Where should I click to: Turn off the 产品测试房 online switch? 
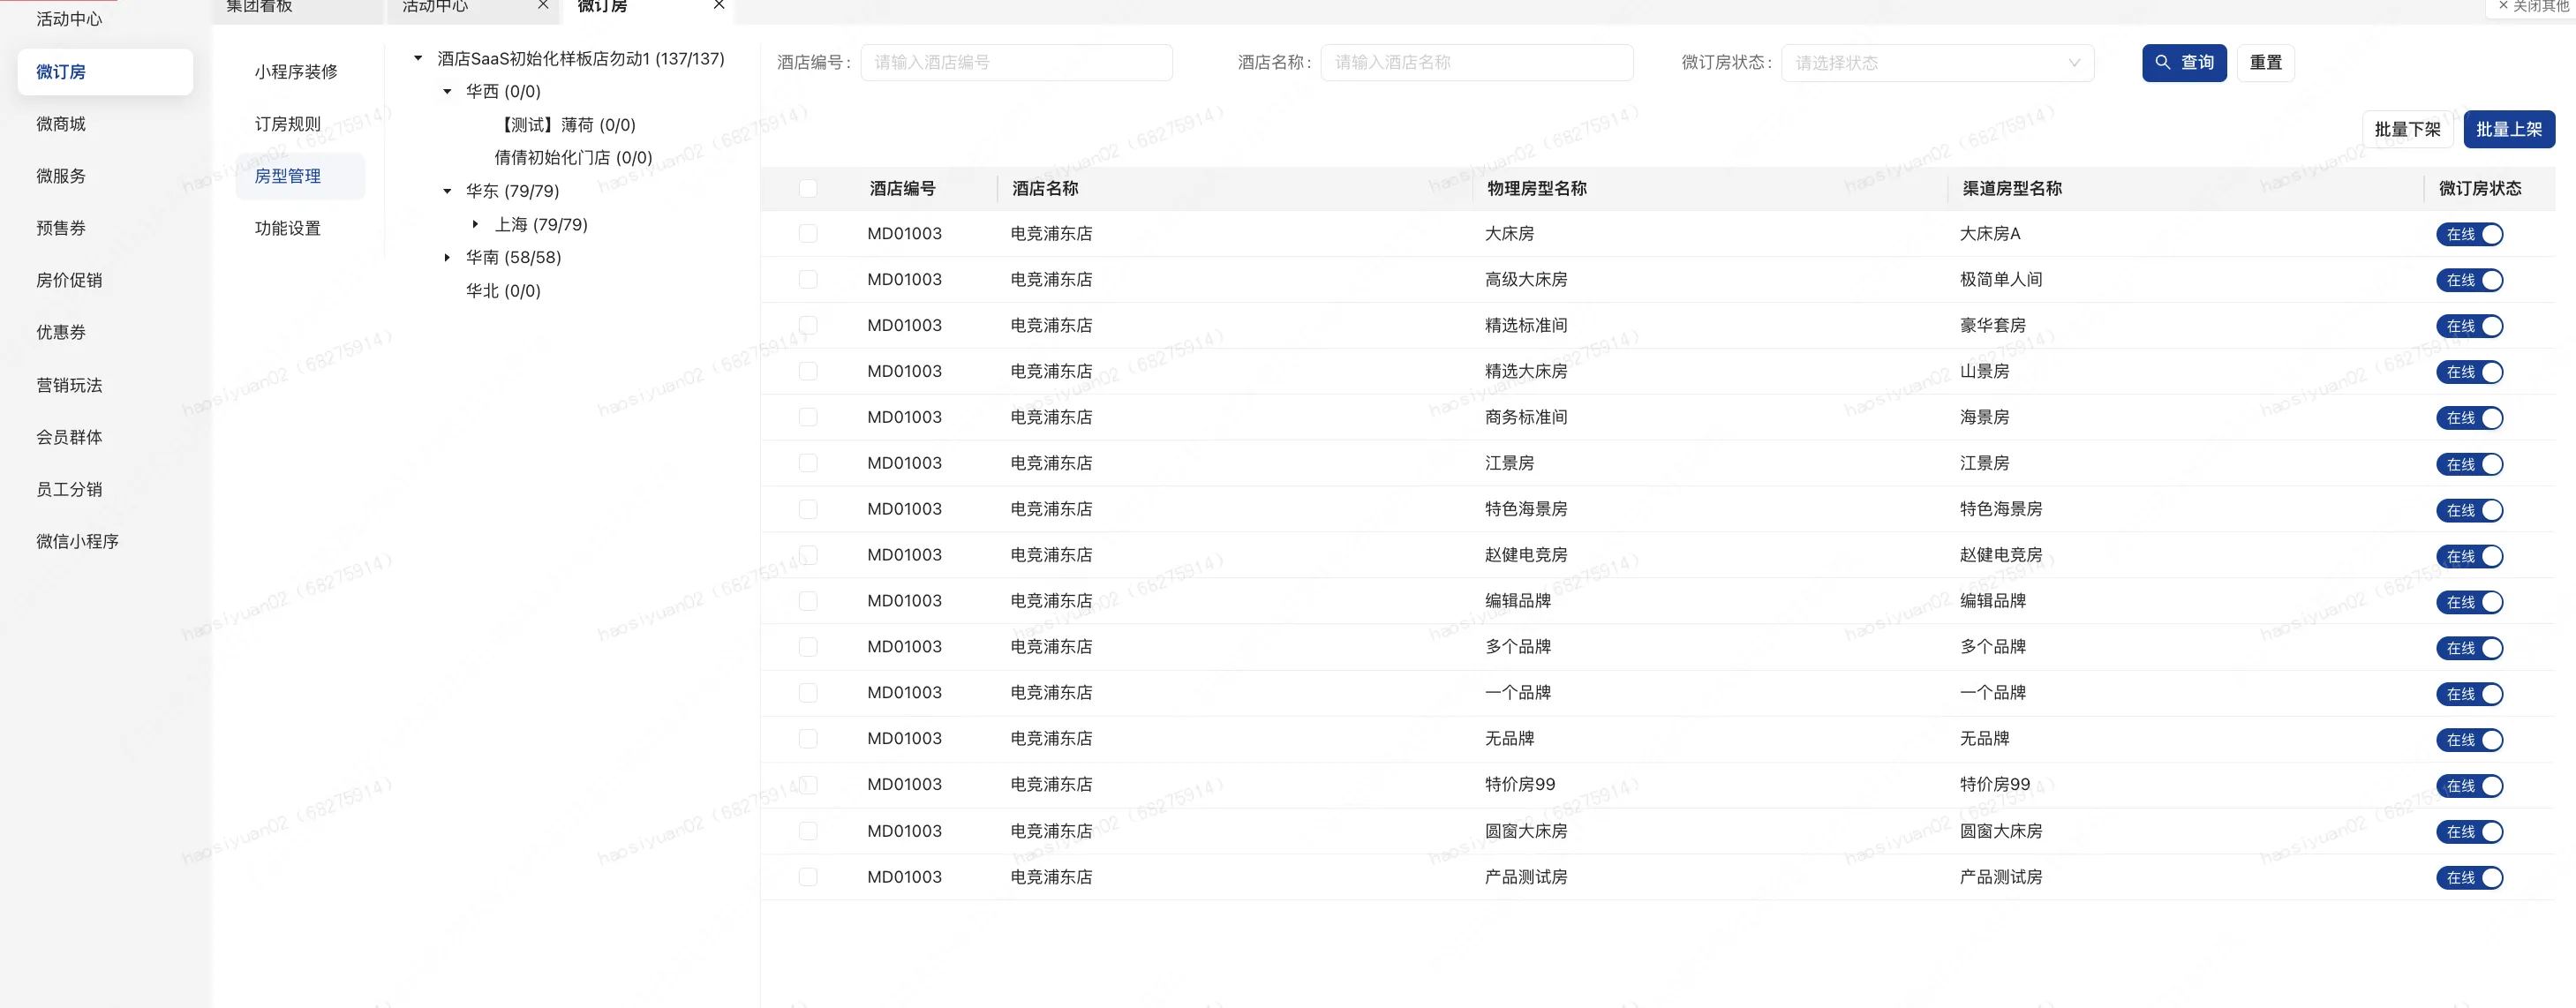tap(2468, 878)
